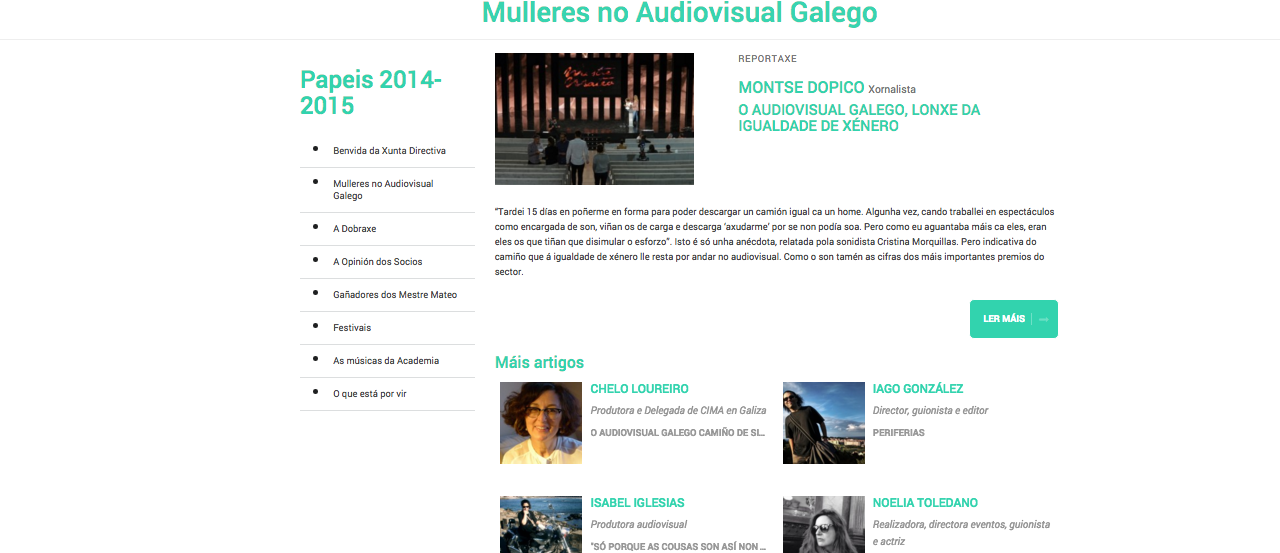Screen dimensions: 1280x553
Task: Click the Máis artigos heading
Action: click(x=539, y=362)
